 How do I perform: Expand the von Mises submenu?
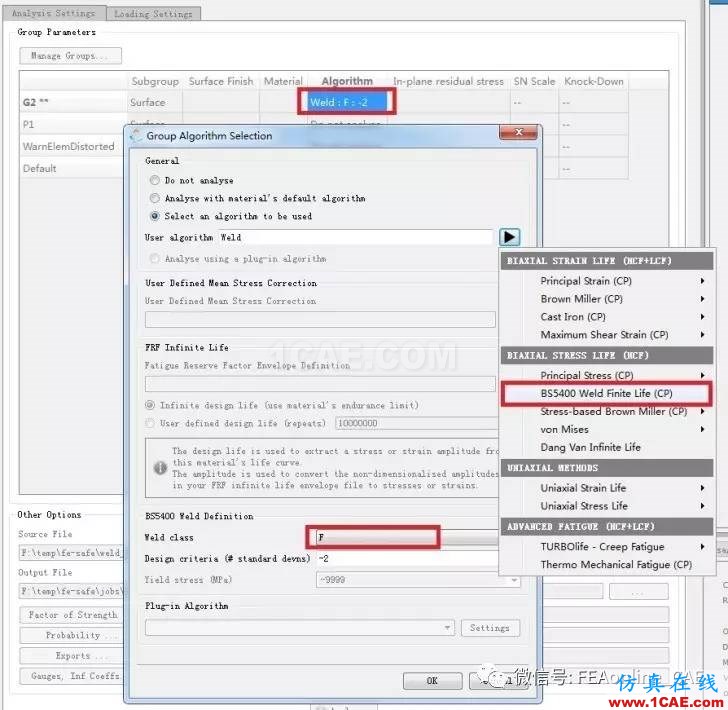tap(606, 430)
